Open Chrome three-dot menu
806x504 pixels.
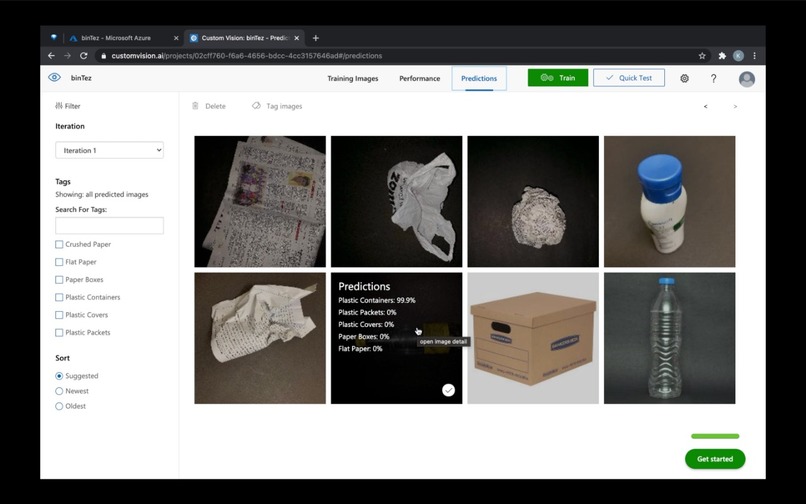coord(754,56)
